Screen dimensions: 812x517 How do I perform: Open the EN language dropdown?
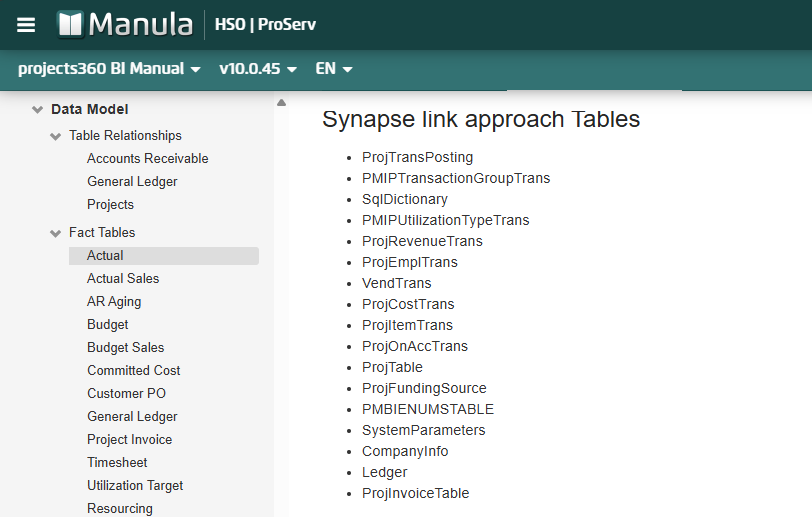pos(334,69)
